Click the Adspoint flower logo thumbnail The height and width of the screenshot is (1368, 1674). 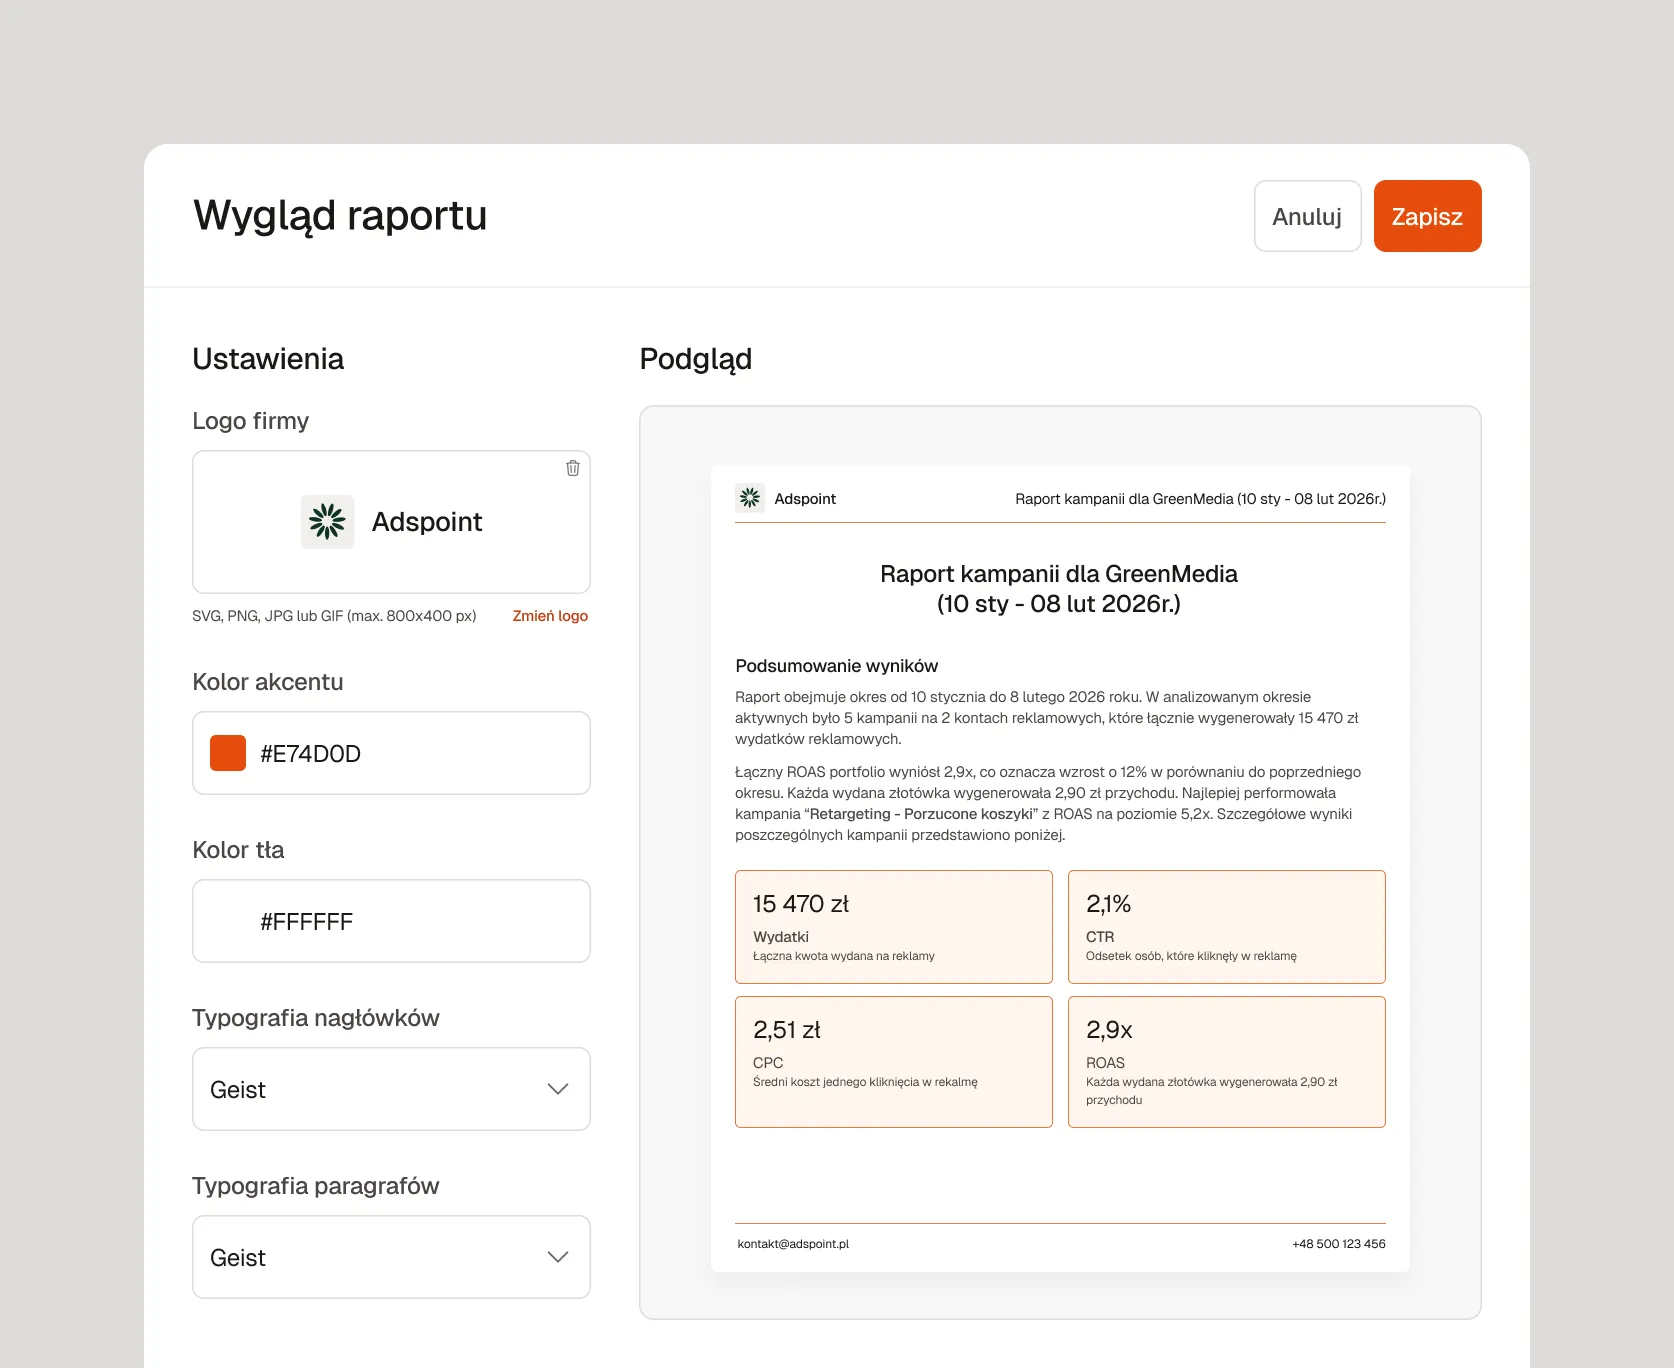327,521
